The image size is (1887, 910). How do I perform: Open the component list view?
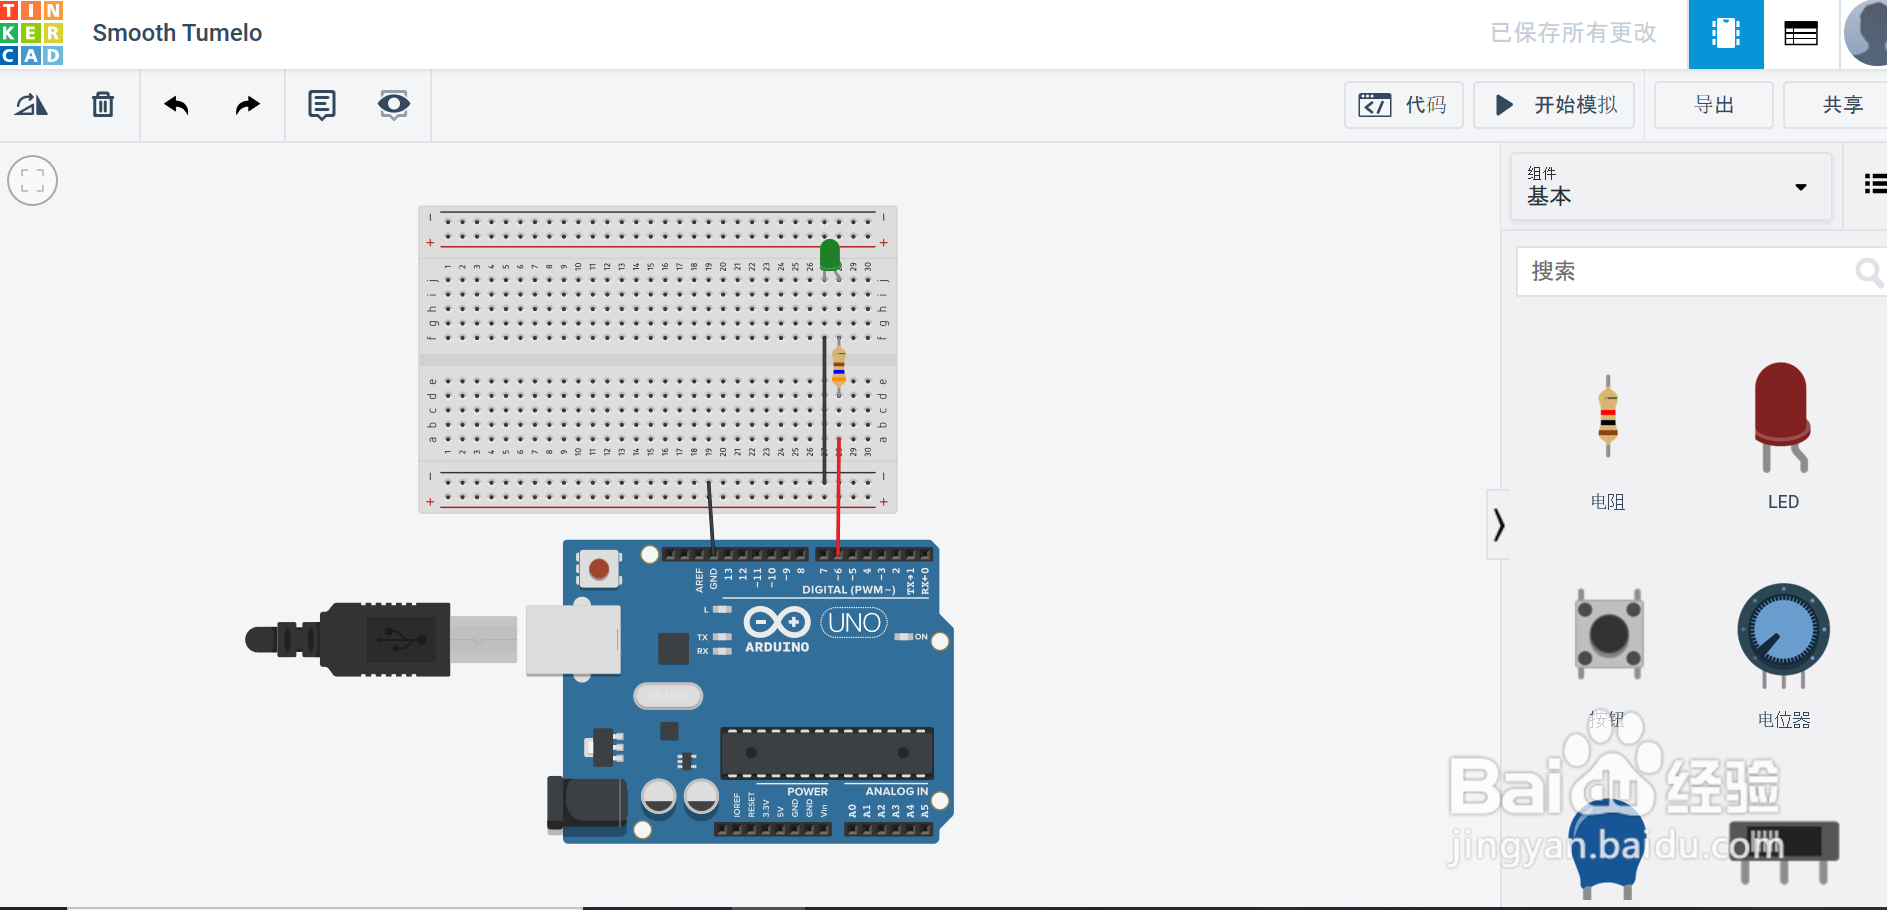pyautogui.click(x=1801, y=34)
